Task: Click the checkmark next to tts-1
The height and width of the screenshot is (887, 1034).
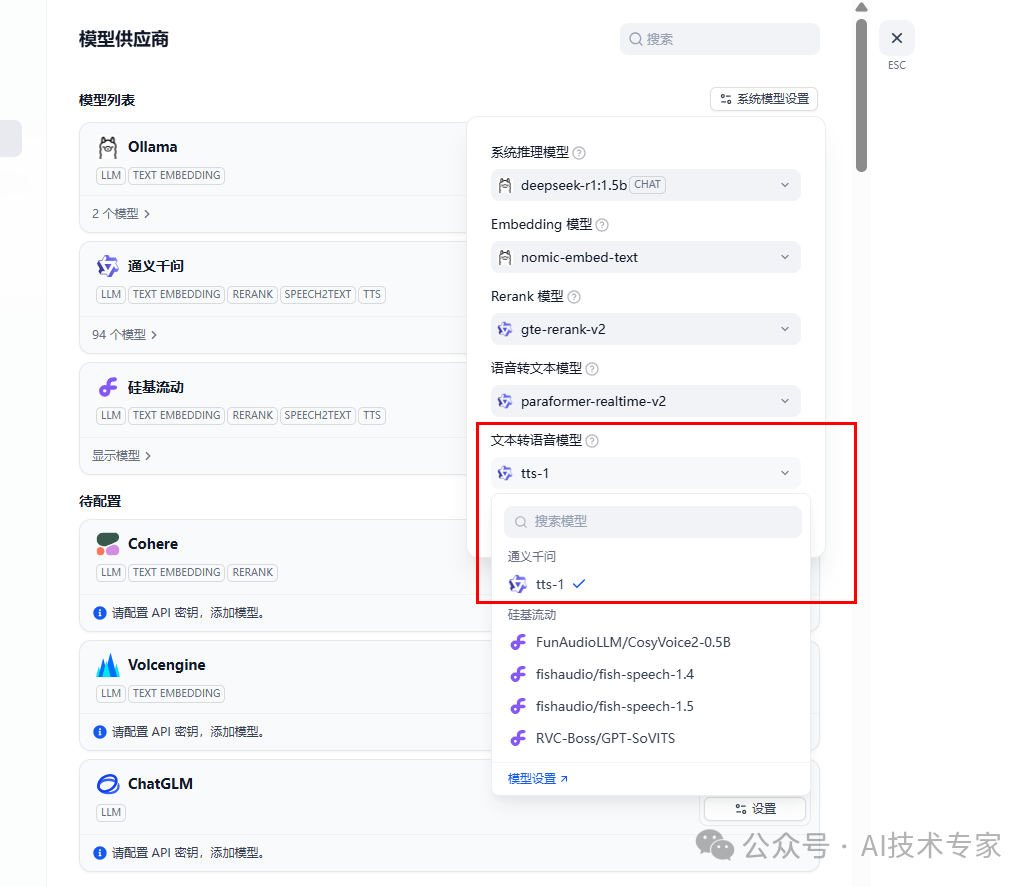Action: point(579,584)
